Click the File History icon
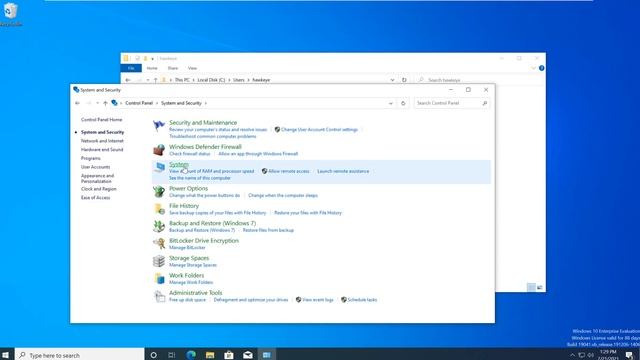 click(x=159, y=209)
